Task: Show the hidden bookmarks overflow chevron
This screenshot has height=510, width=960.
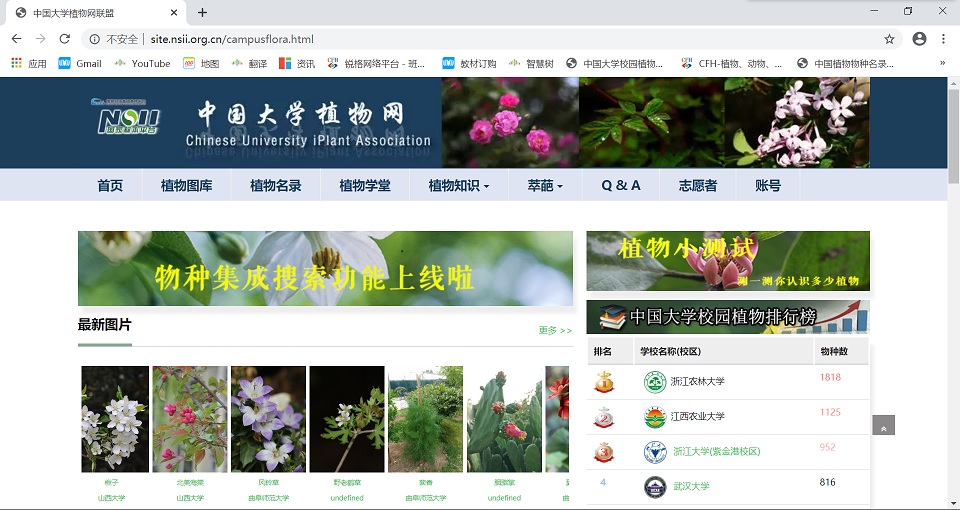Action: pyautogui.click(x=941, y=63)
